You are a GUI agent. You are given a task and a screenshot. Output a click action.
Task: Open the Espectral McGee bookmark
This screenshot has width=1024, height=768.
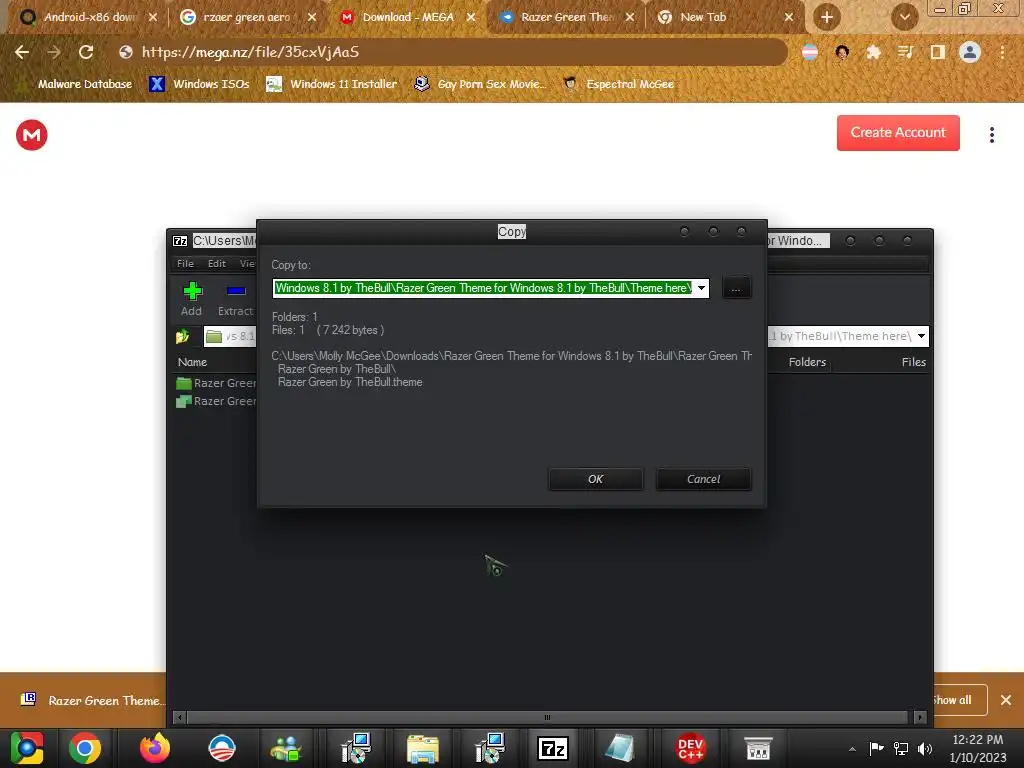618,84
